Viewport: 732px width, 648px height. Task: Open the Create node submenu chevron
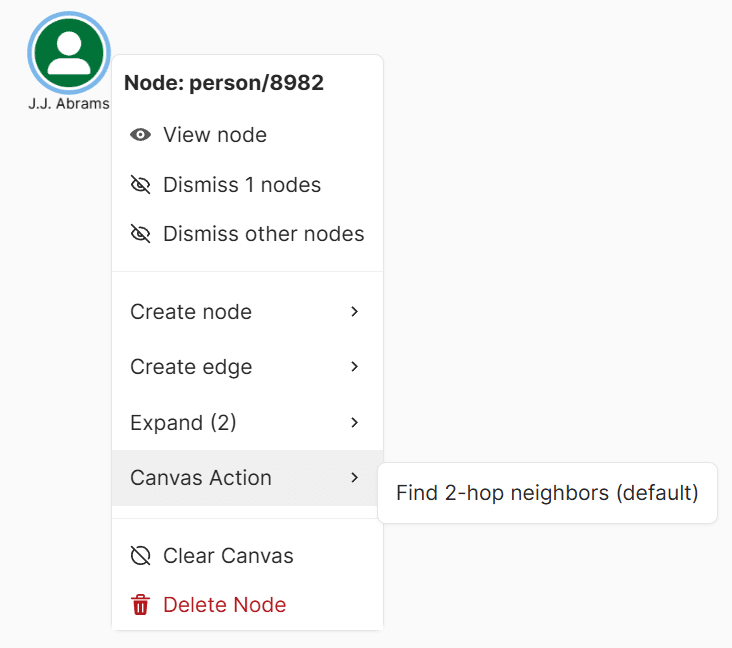[354, 311]
